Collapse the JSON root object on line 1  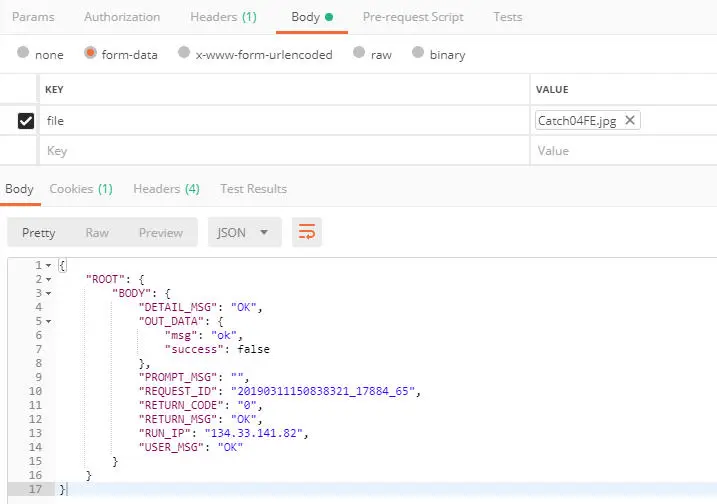[x=48, y=265]
